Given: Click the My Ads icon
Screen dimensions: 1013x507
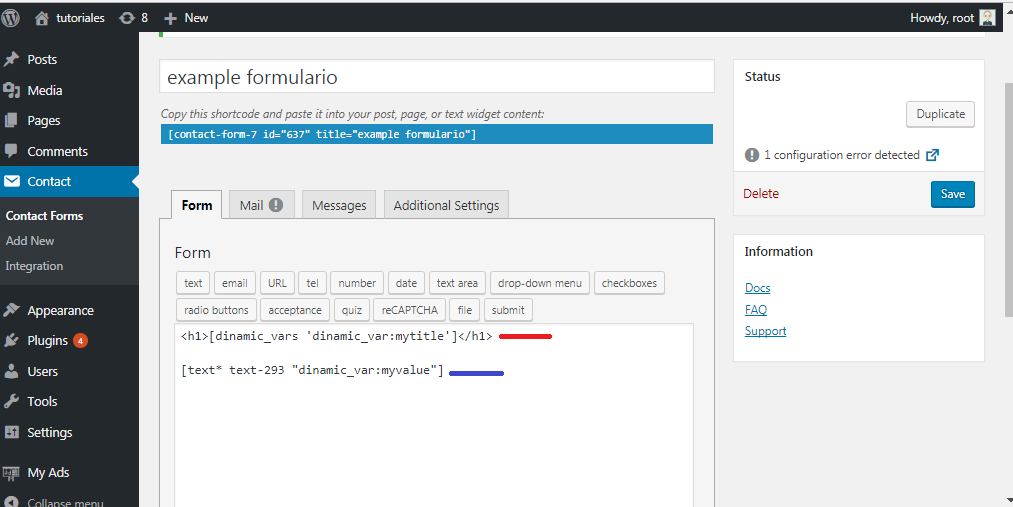Looking at the screenshot, I should click(x=11, y=473).
